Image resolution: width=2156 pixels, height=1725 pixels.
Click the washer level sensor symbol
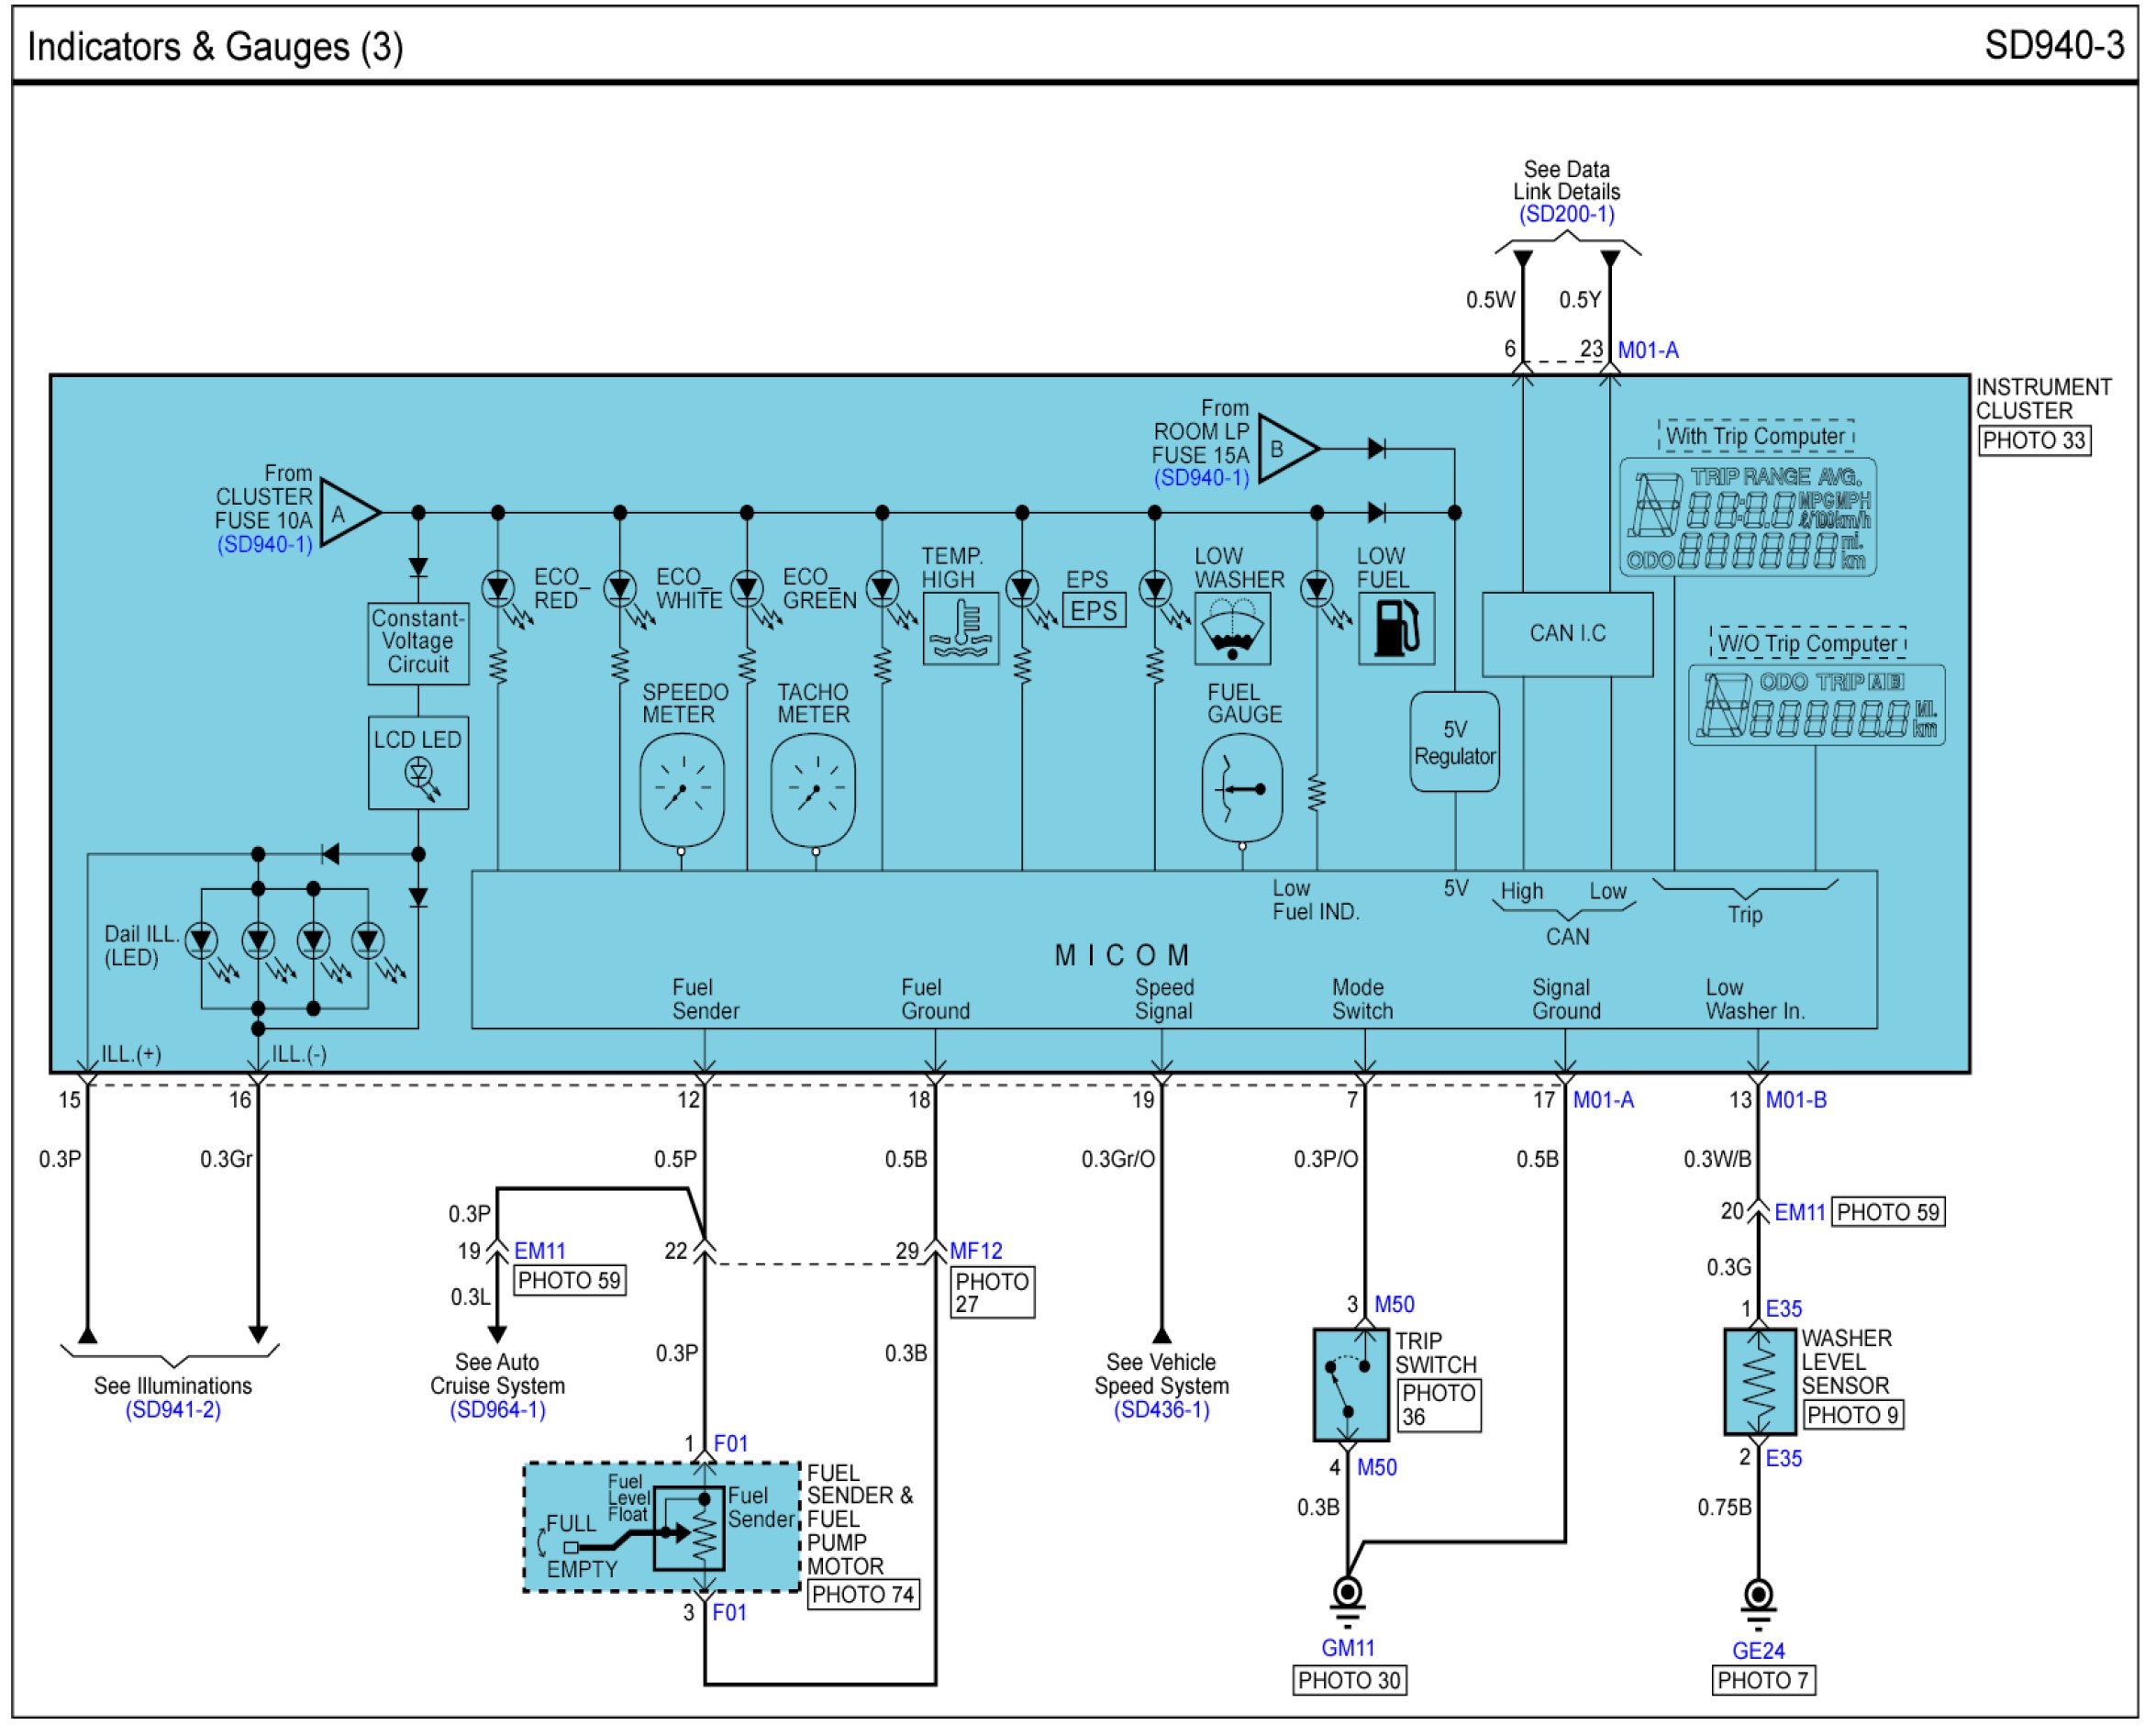1759,1381
